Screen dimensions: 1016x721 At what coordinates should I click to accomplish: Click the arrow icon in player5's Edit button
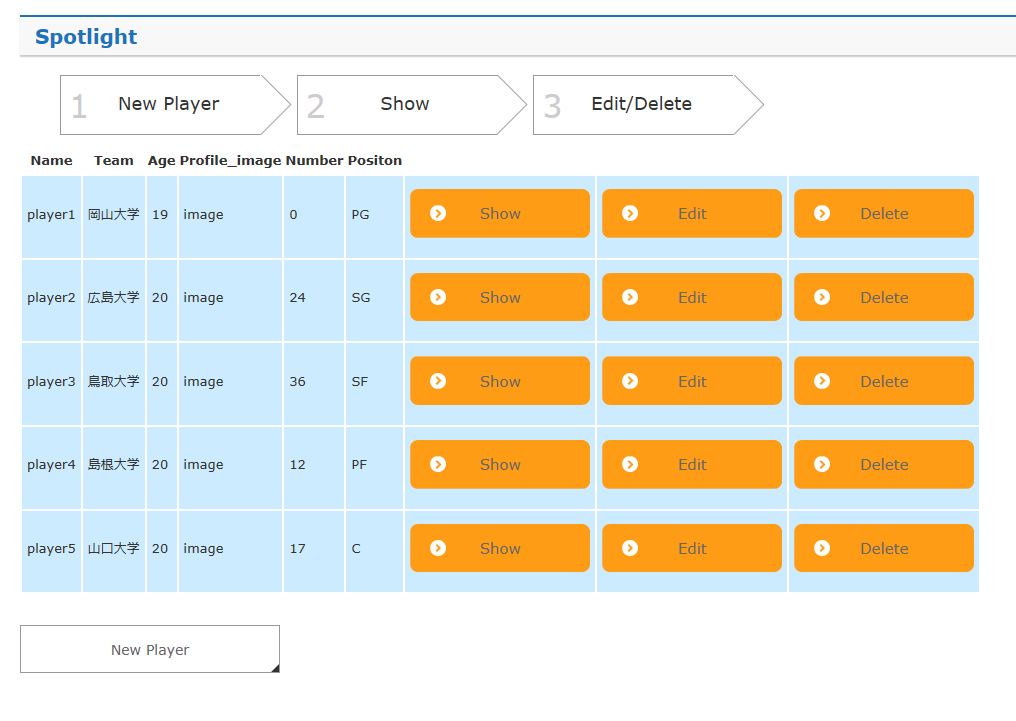point(630,548)
